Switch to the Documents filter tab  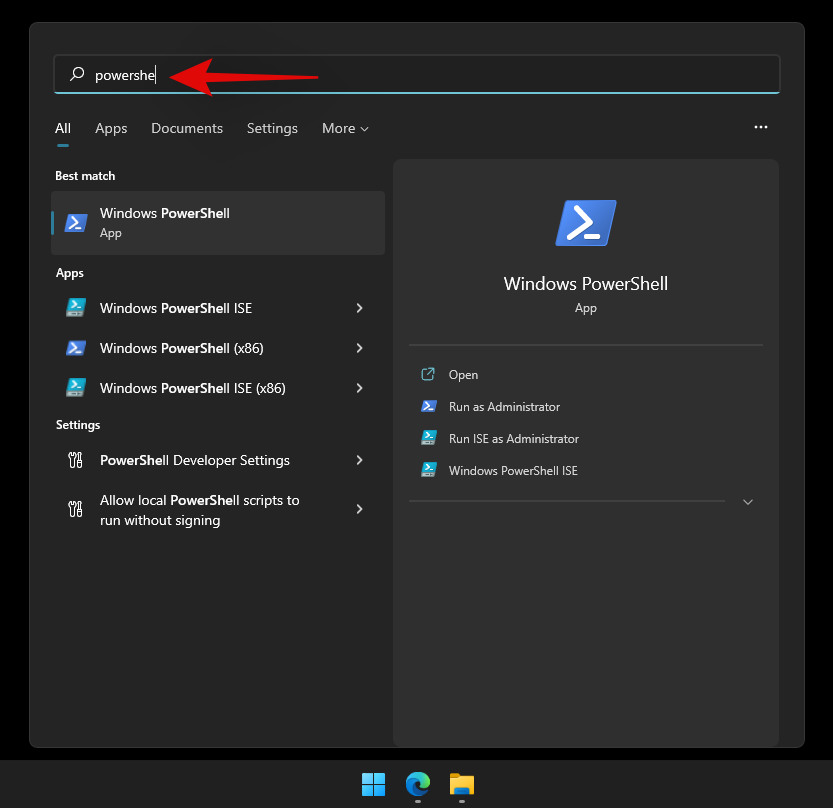click(x=187, y=128)
